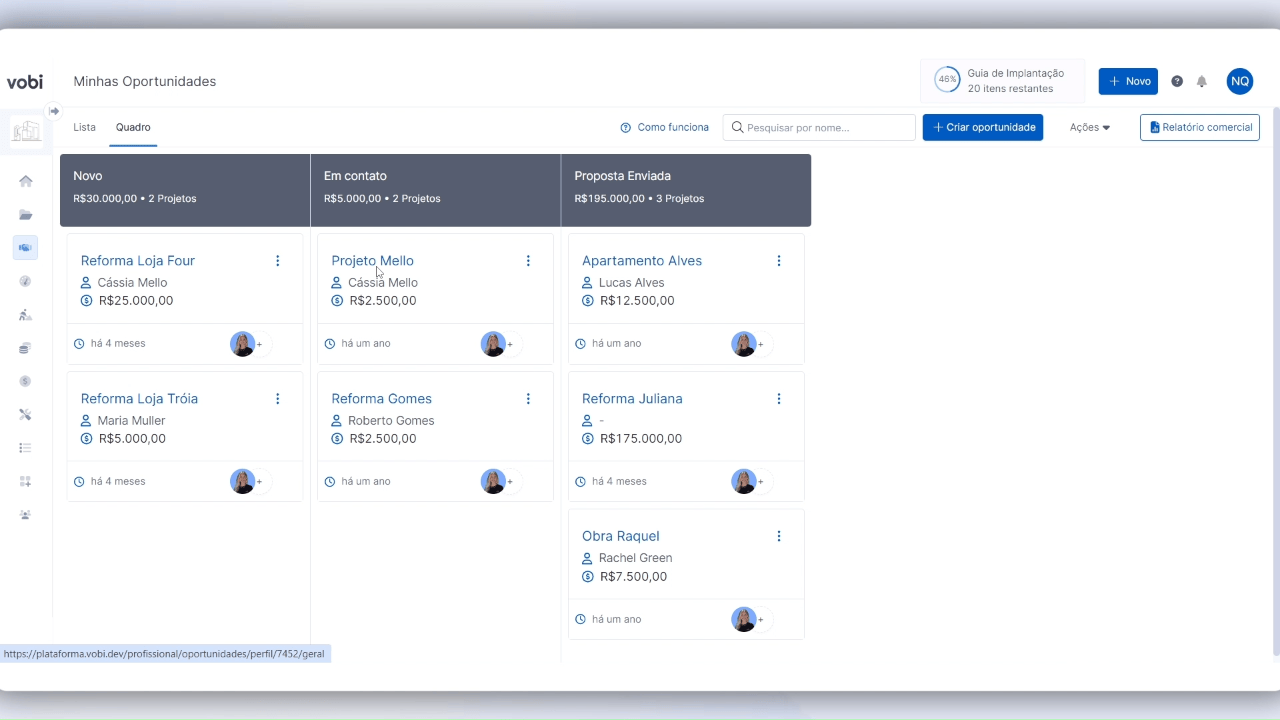Open the coins stack sidebar icon
The image size is (1280, 720).
point(26,348)
